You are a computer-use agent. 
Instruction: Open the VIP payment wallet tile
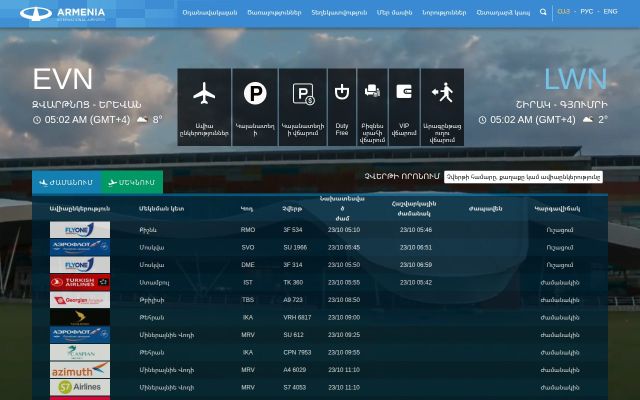point(404,107)
